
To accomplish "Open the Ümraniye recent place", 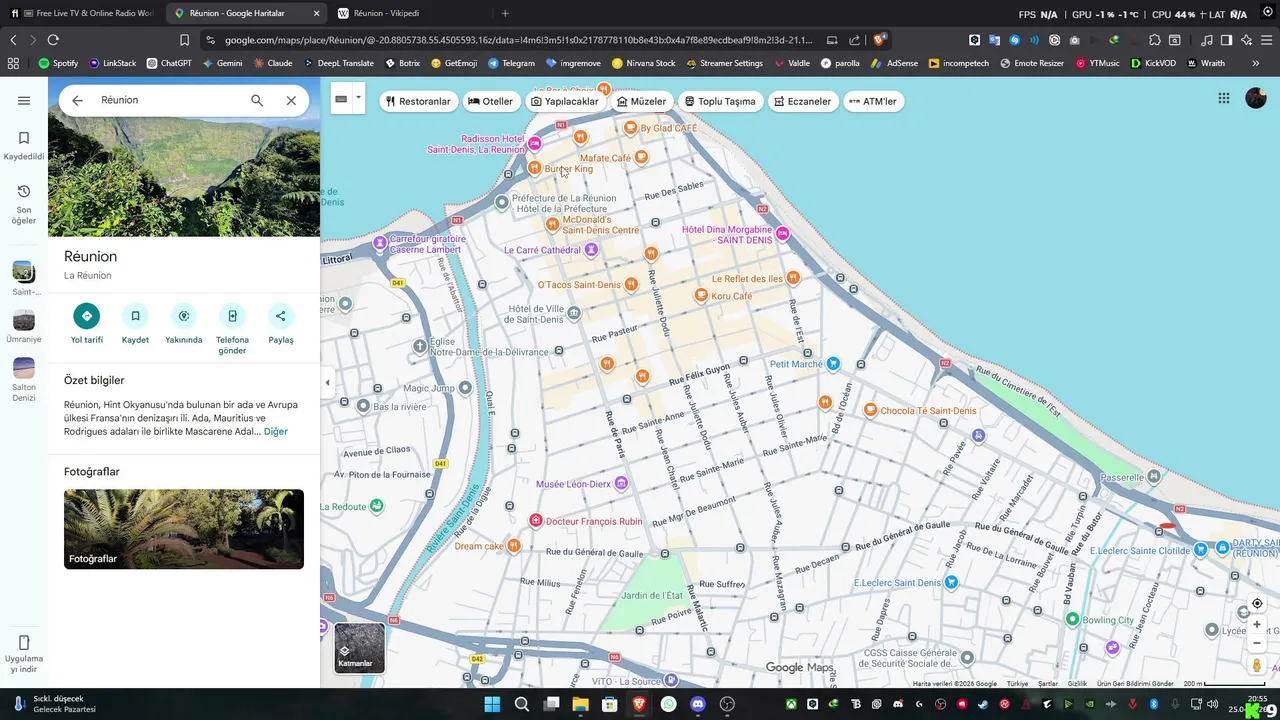I will coord(24,326).
